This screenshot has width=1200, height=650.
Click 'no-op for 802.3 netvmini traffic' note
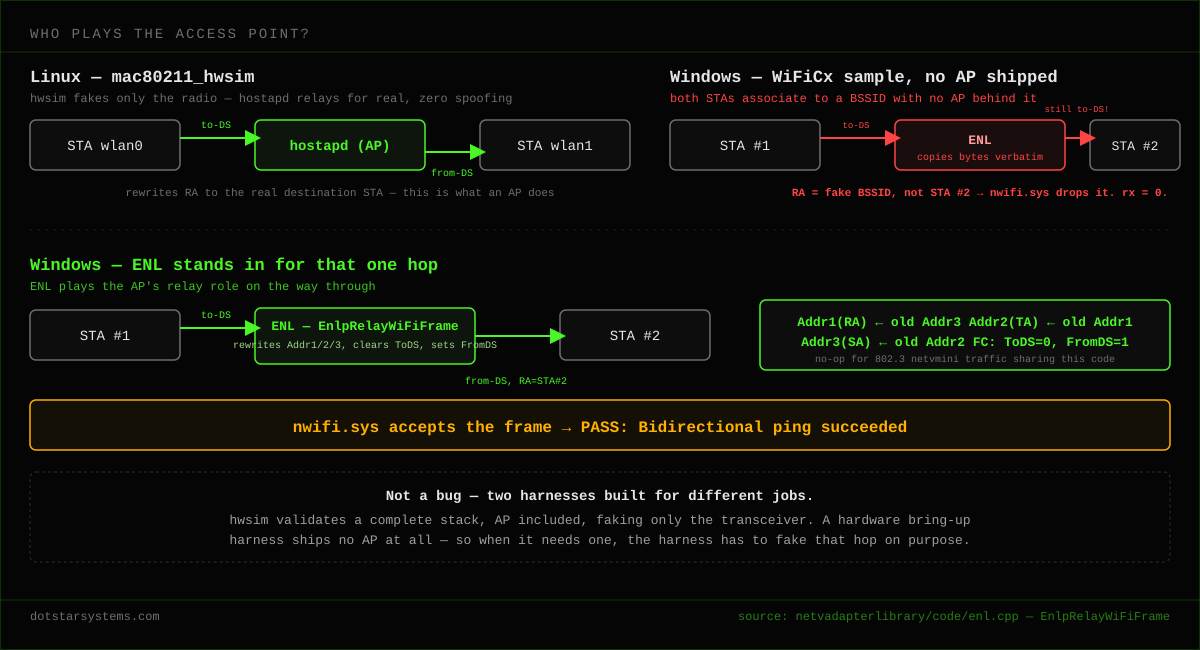pos(965,359)
